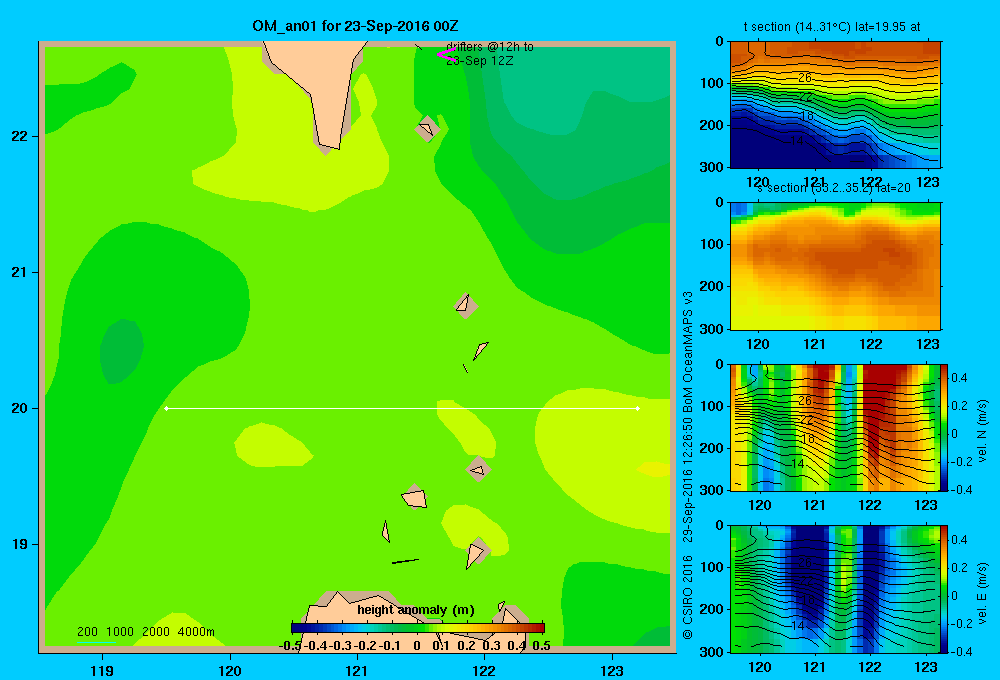Click the 'OM_an01 for 23-Sep-2016 00Z' title
The height and width of the screenshot is (680, 1000).
355,26
